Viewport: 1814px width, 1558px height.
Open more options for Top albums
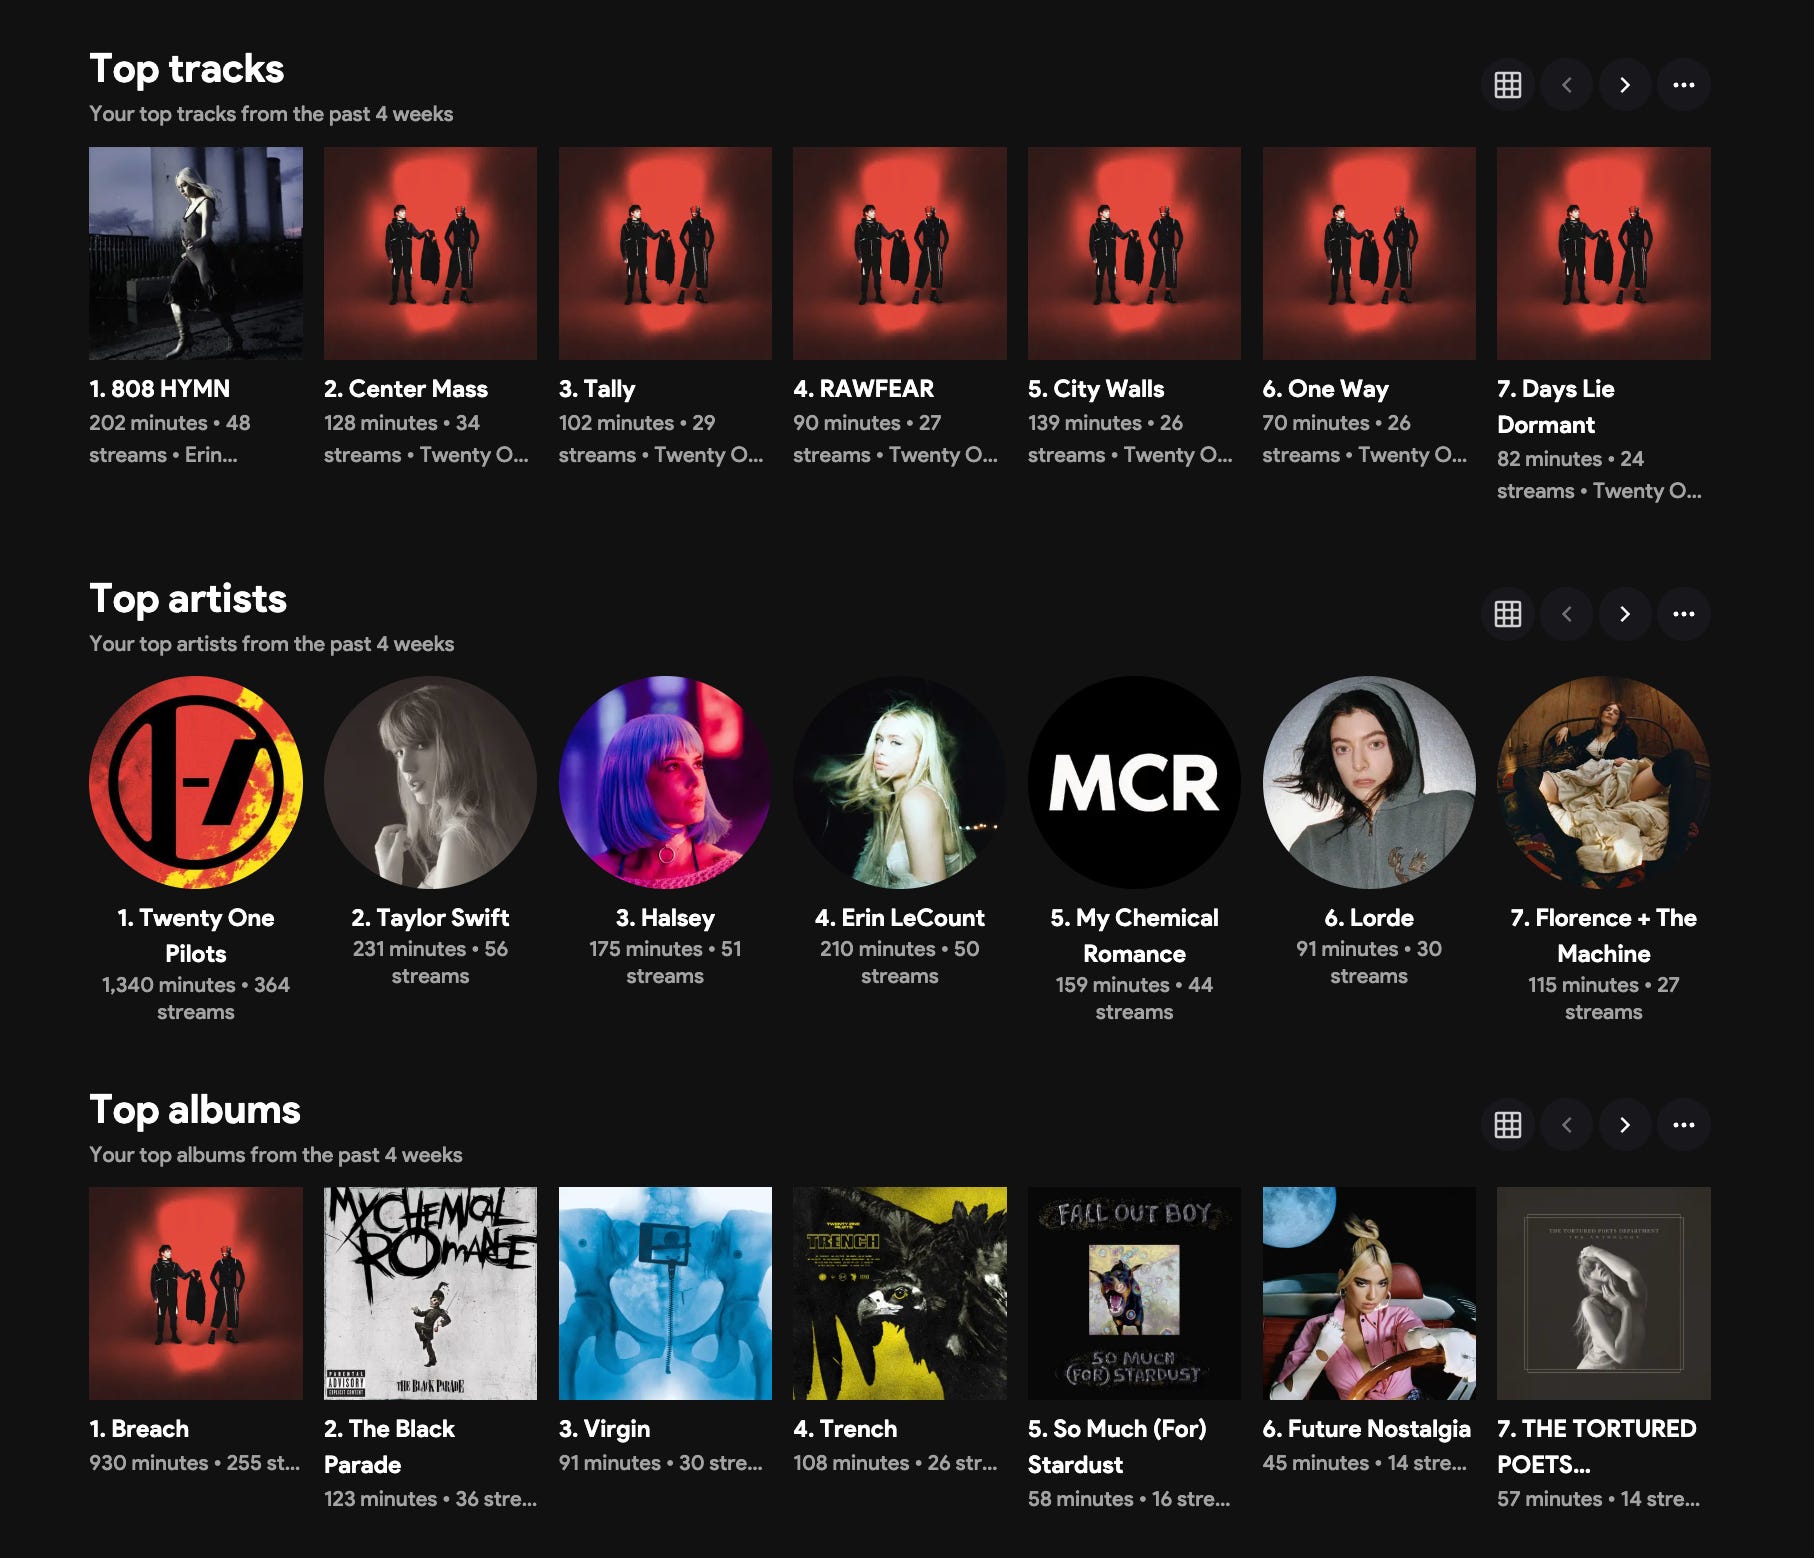(x=1684, y=1125)
